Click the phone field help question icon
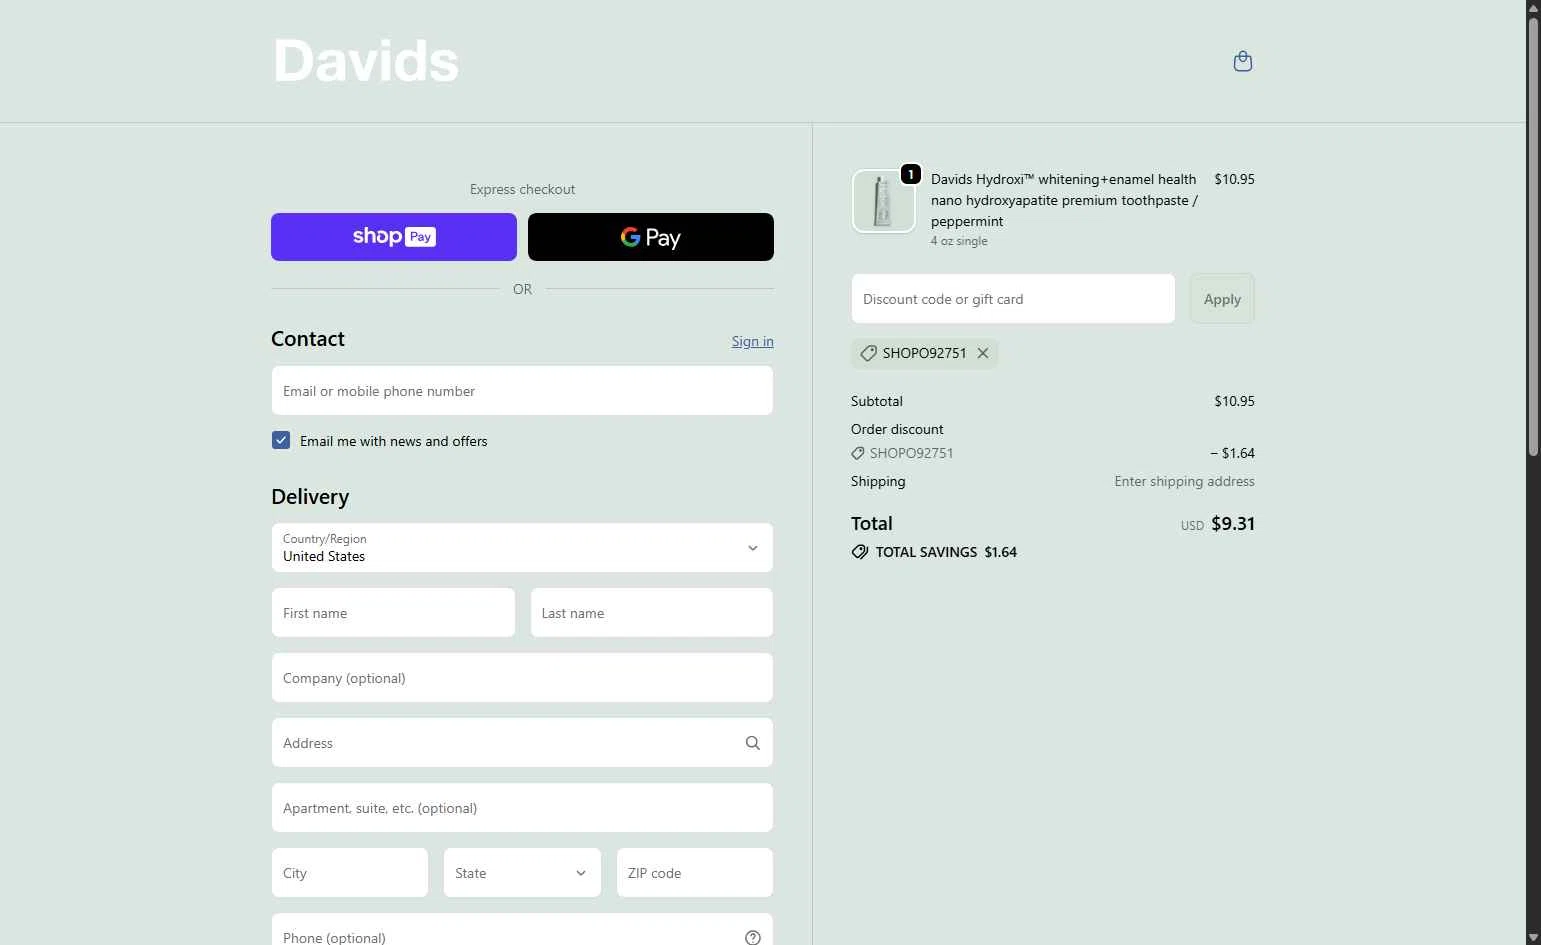Screen dimensions: 1541x945 tap(753, 937)
